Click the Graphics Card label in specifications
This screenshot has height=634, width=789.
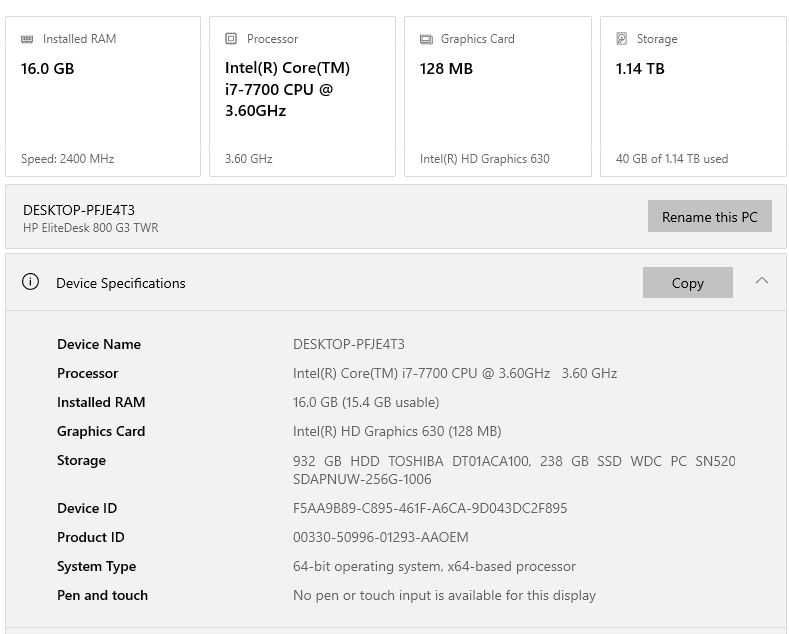coord(101,431)
